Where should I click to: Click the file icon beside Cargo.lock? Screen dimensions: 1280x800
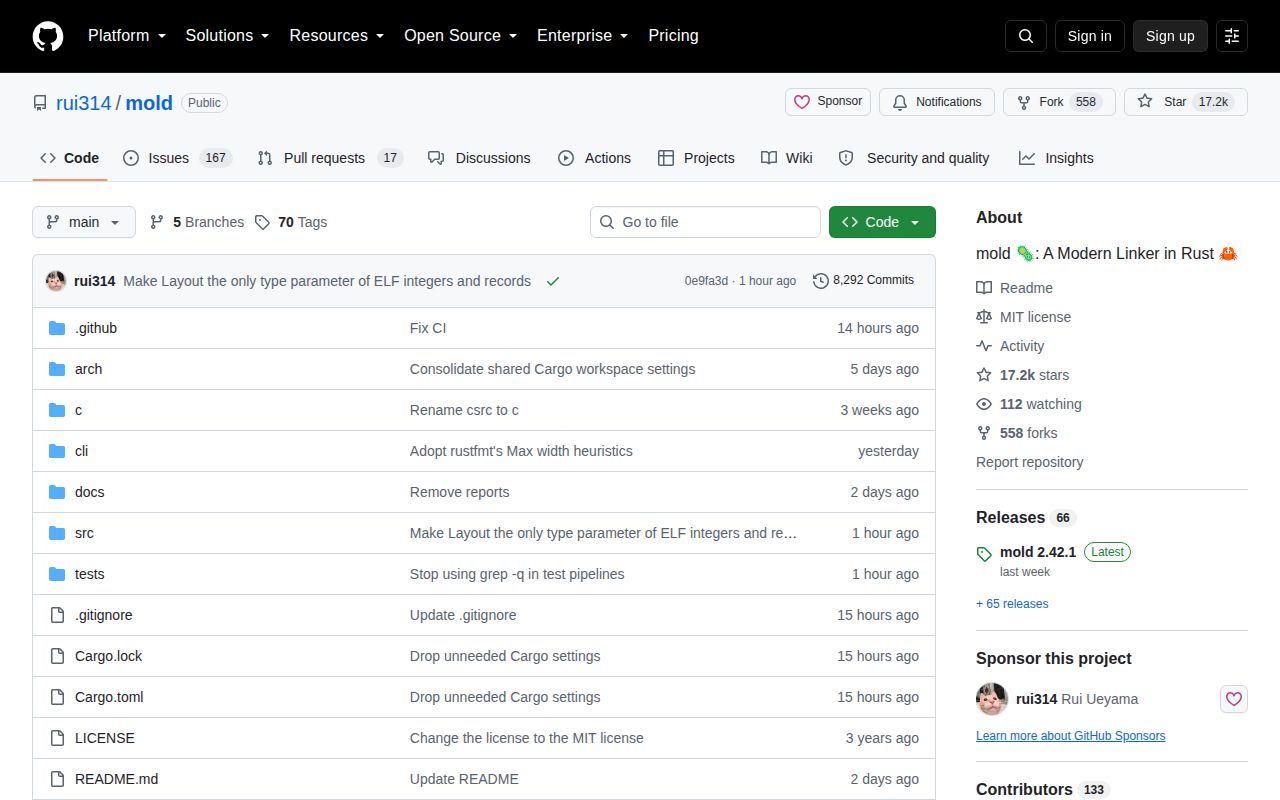tap(57, 656)
